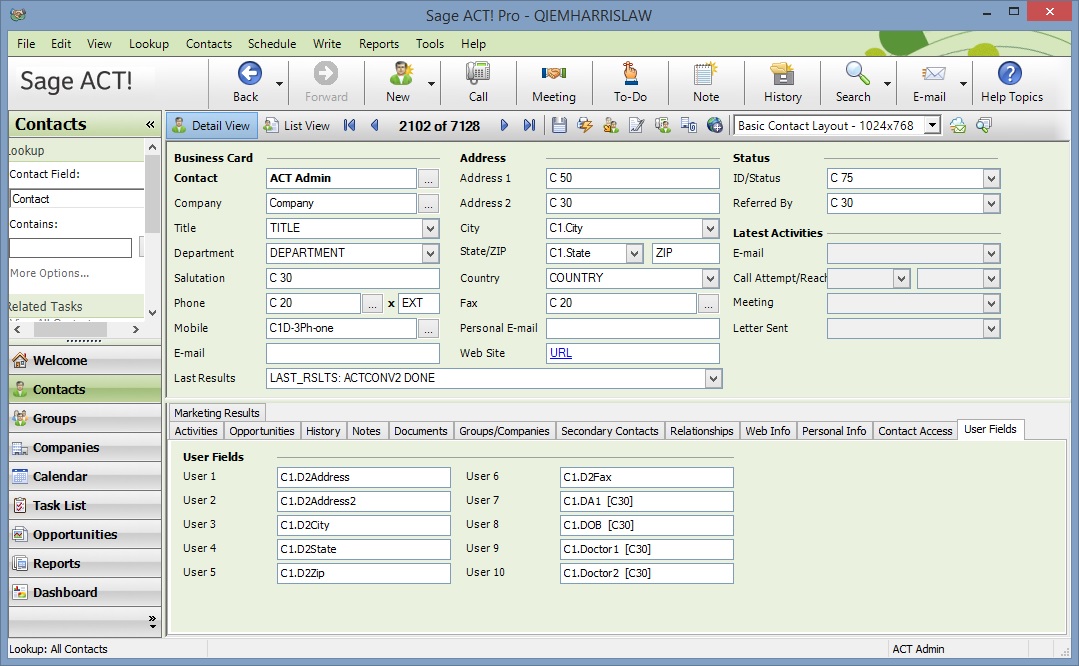Click More Options in the Lookup panel
Viewport: 1079px width, 666px height.
click(x=50, y=273)
